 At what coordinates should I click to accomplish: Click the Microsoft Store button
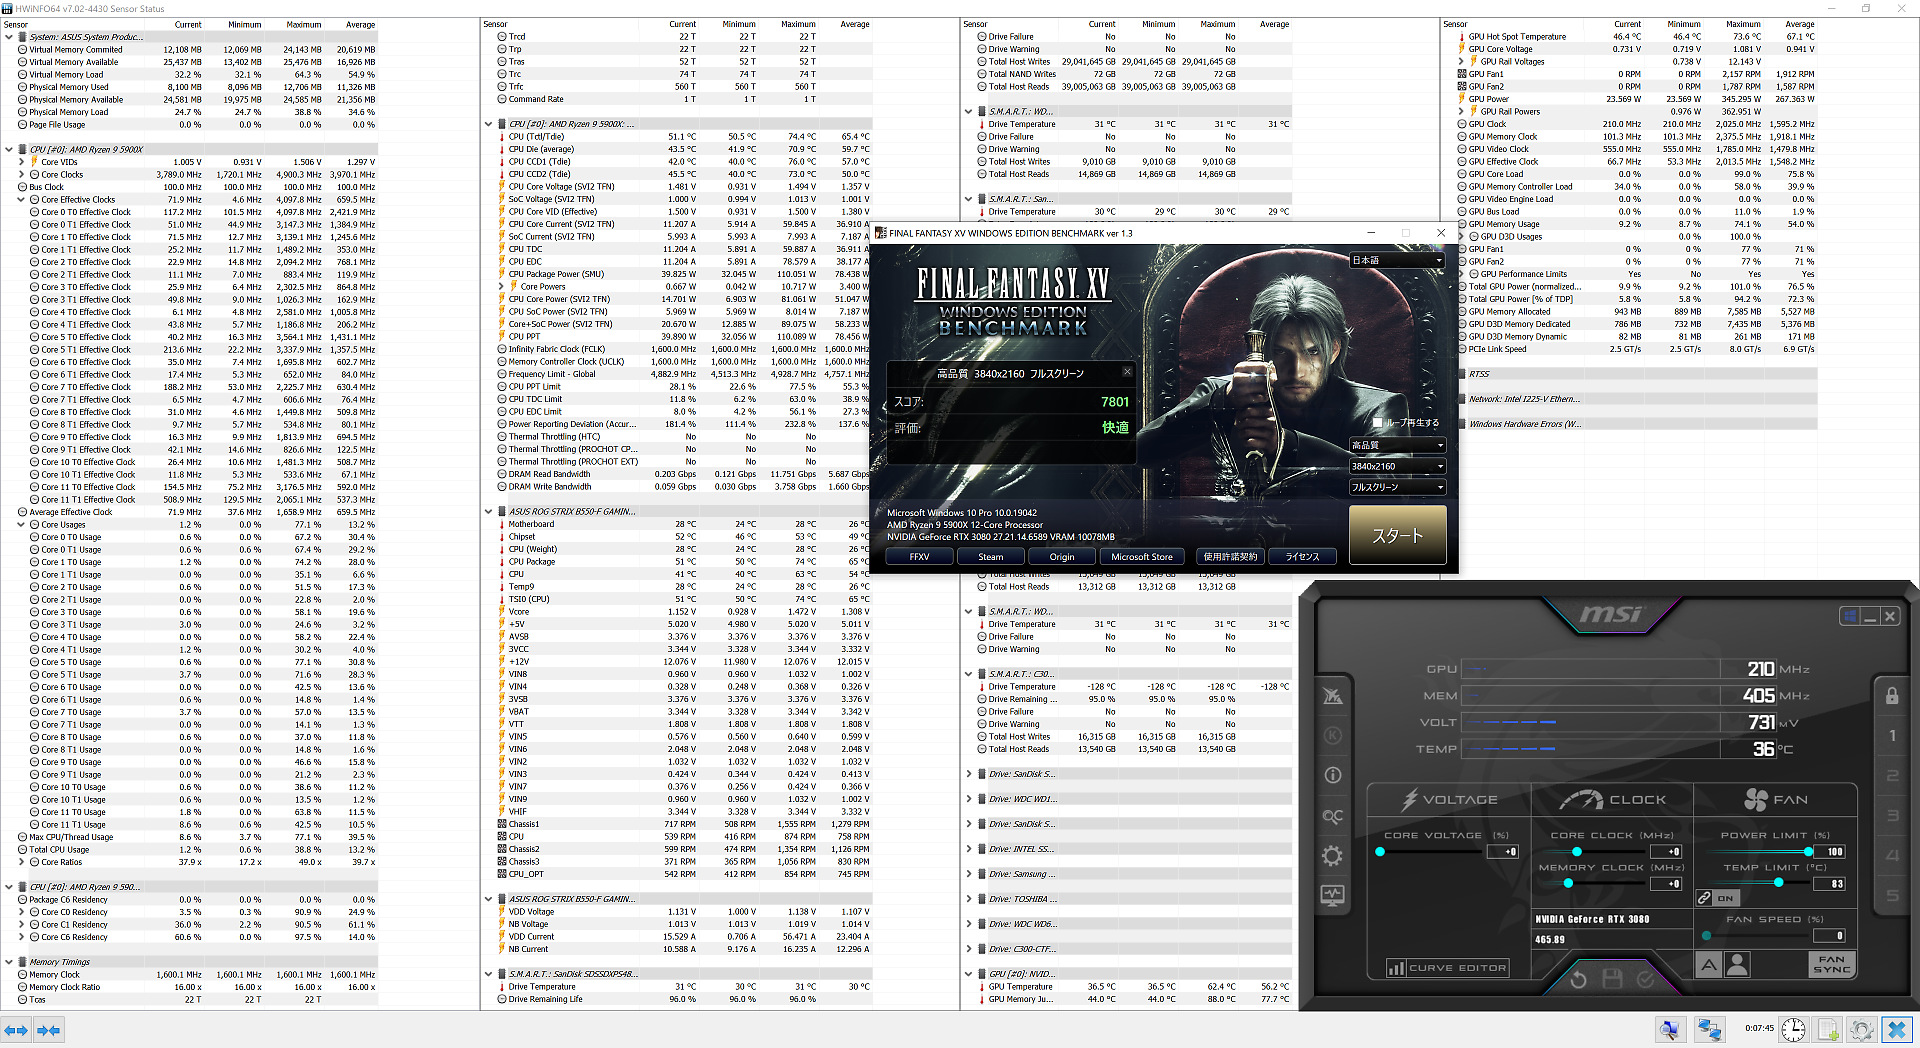(x=1142, y=557)
